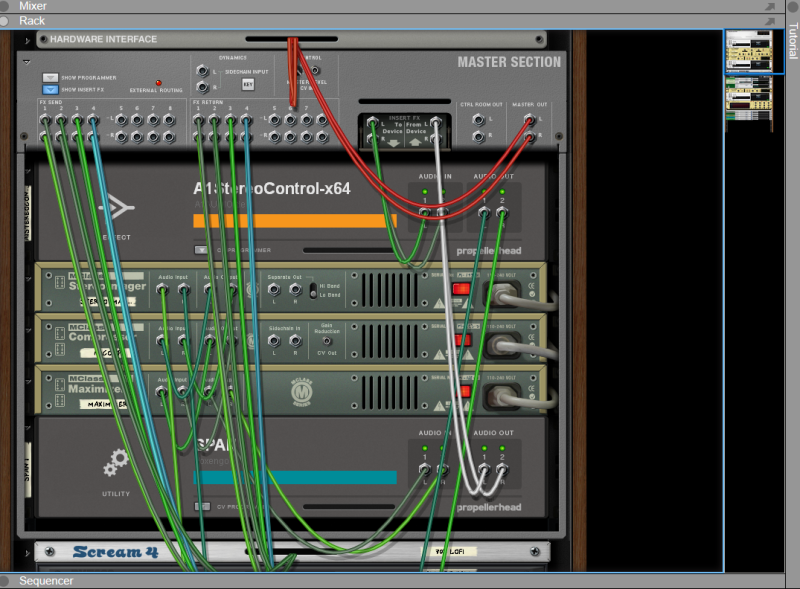Click the FX Send 5 left jack
Viewport: 800px width, 589px height.
pyautogui.click(x=121, y=120)
